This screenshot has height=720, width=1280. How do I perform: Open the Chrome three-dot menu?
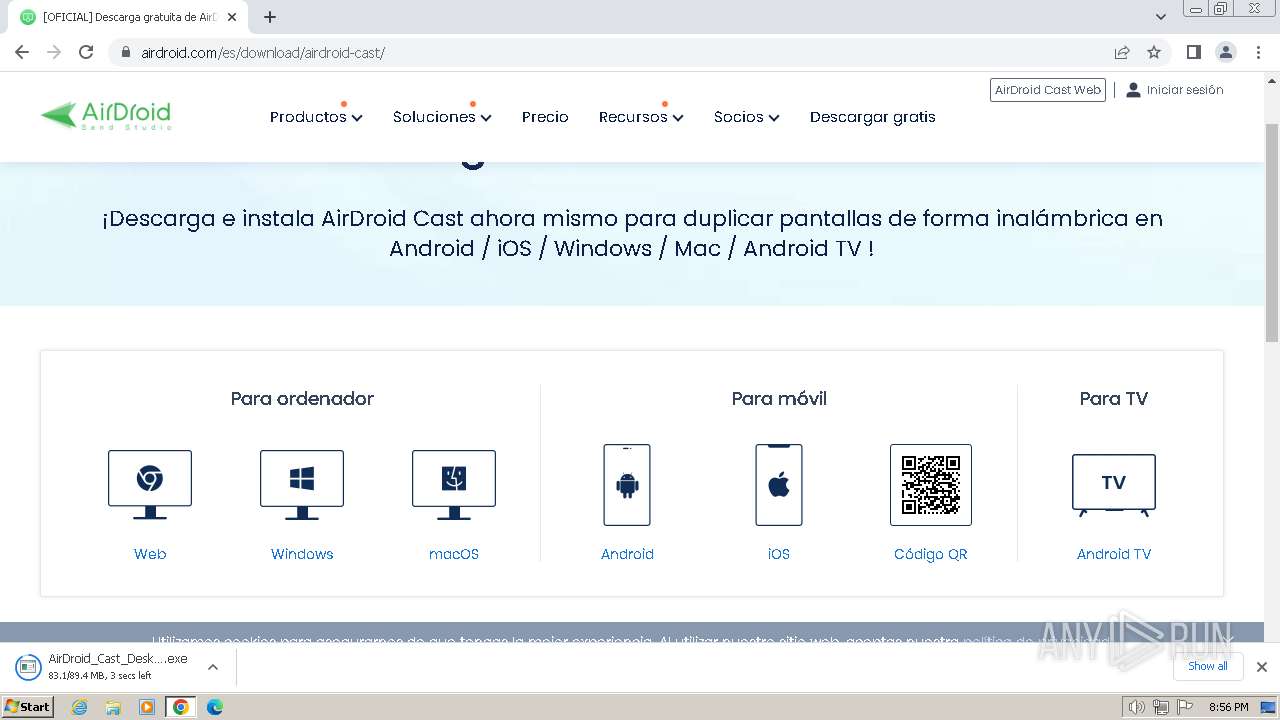point(1257,52)
